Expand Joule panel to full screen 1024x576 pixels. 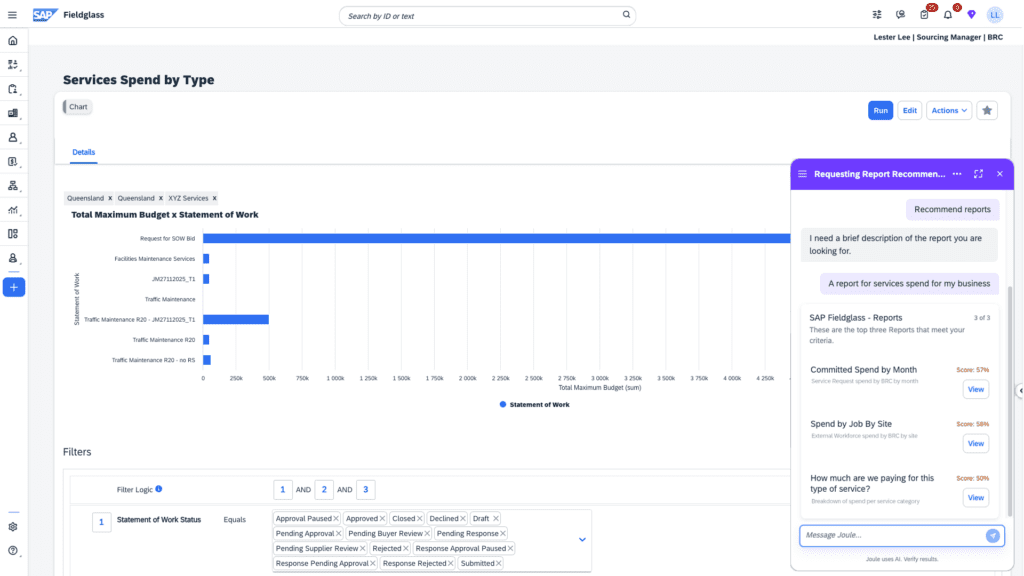point(978,174)
